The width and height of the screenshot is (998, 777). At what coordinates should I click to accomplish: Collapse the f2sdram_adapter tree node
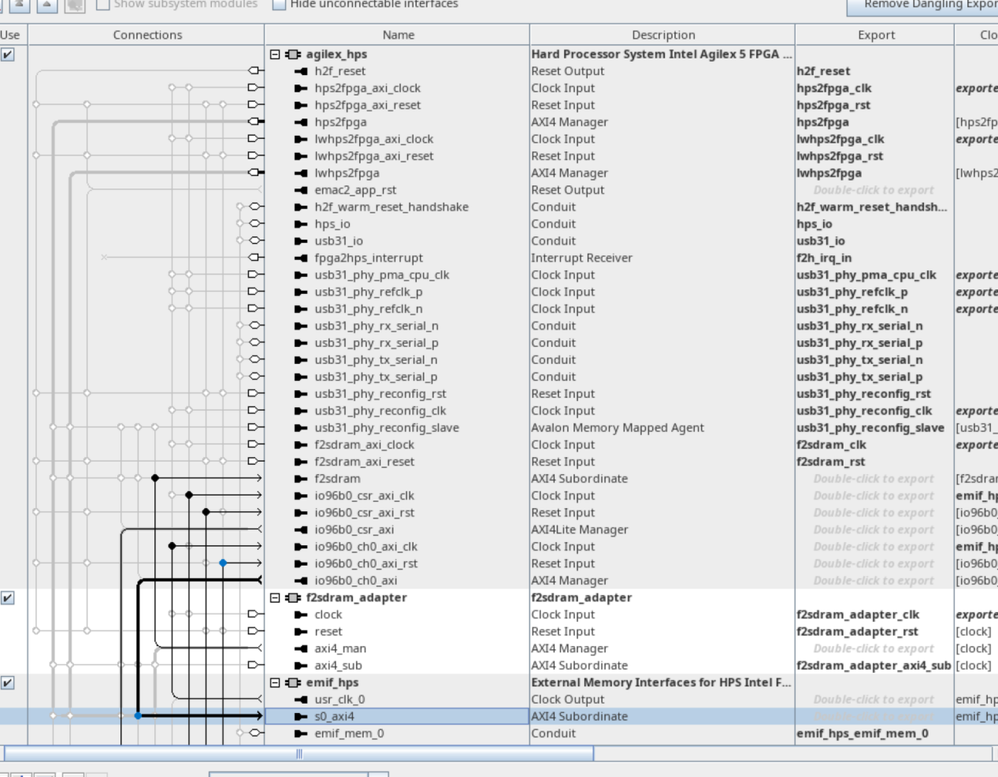click(x=275, y=597)
